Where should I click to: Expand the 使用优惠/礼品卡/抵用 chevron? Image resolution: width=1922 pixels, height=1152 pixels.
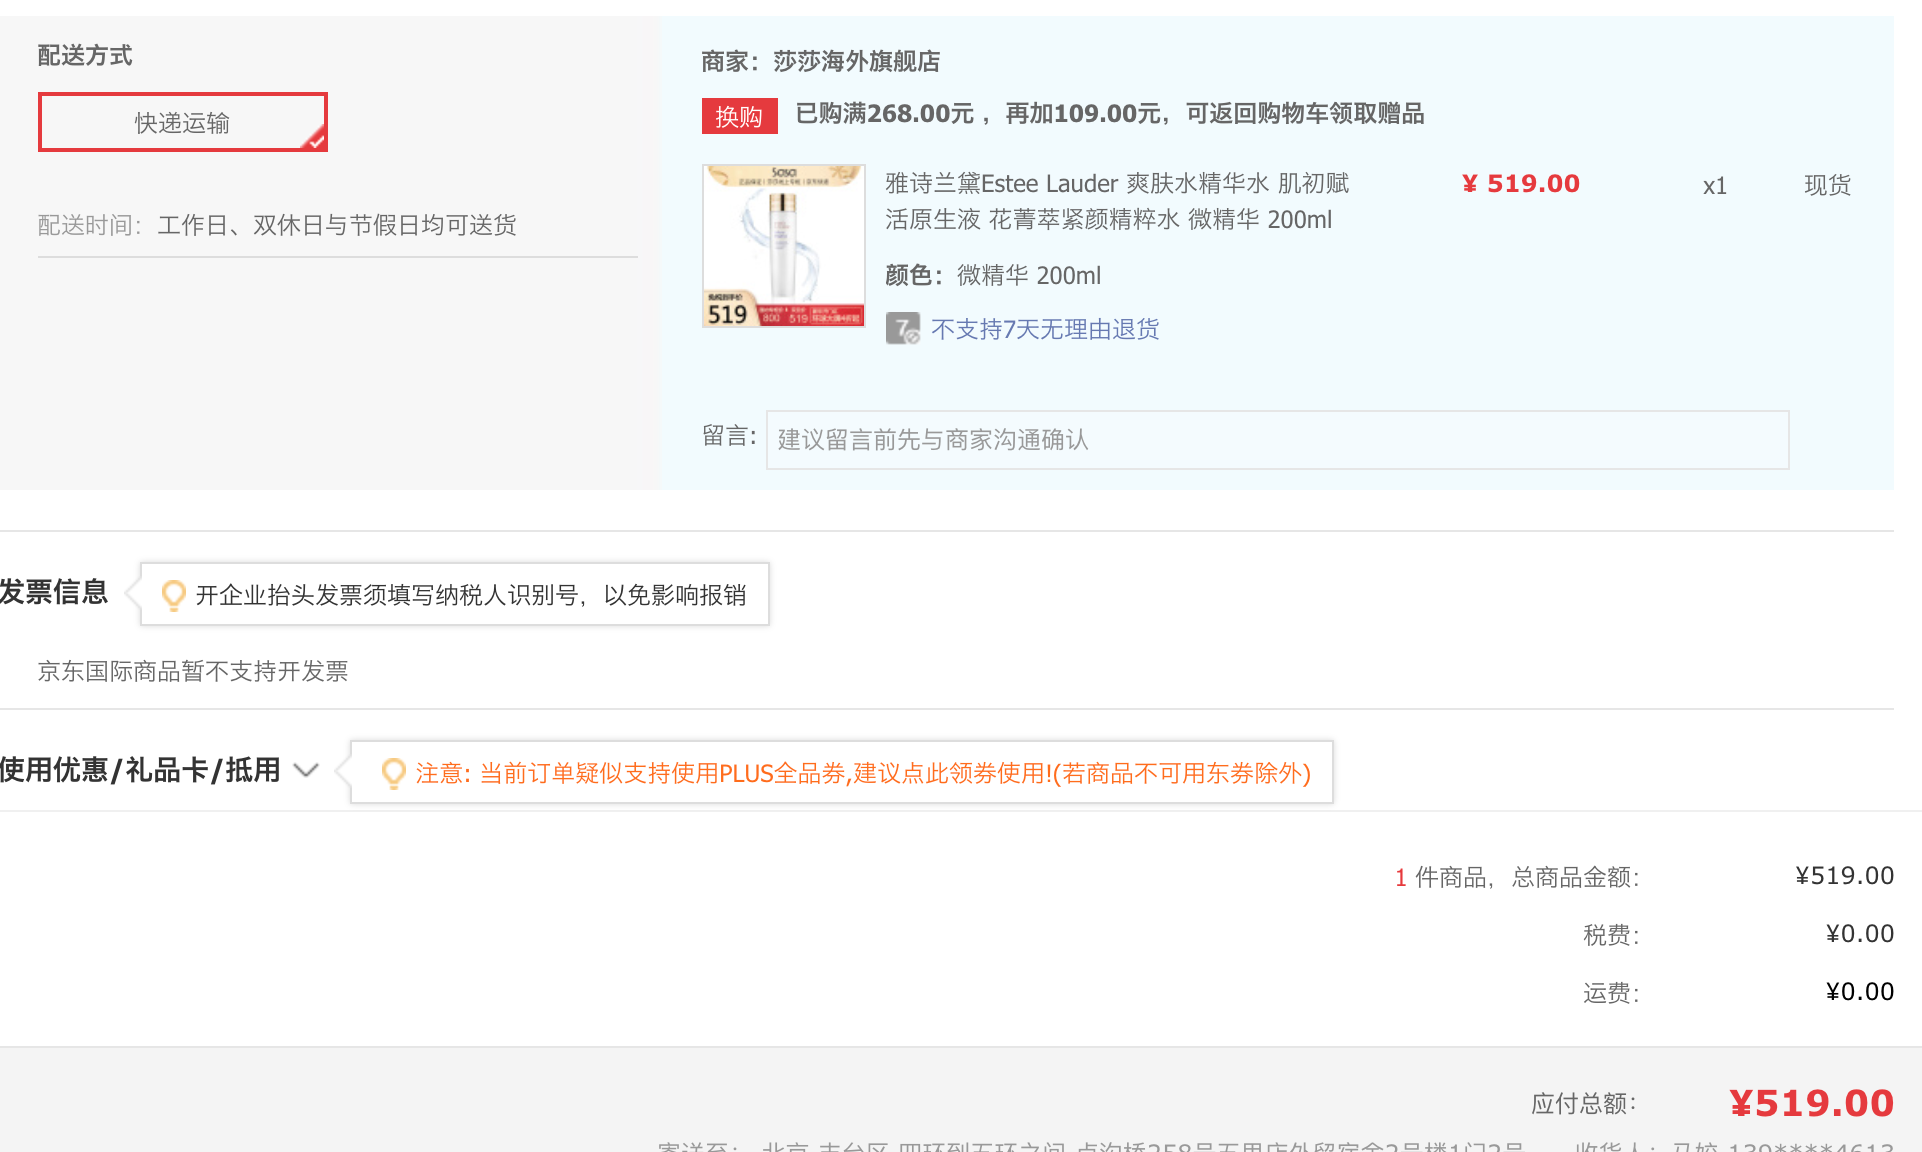coord(306,770)
